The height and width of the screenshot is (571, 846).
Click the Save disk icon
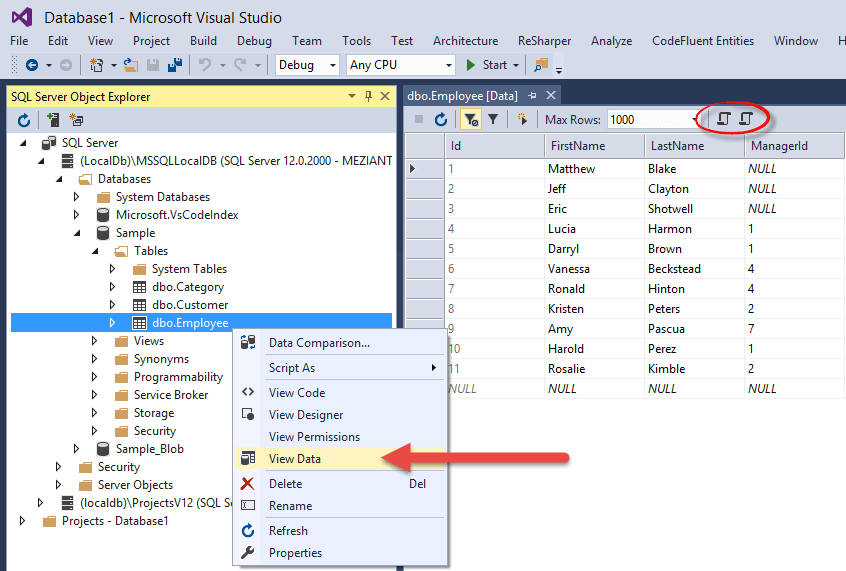153,65
